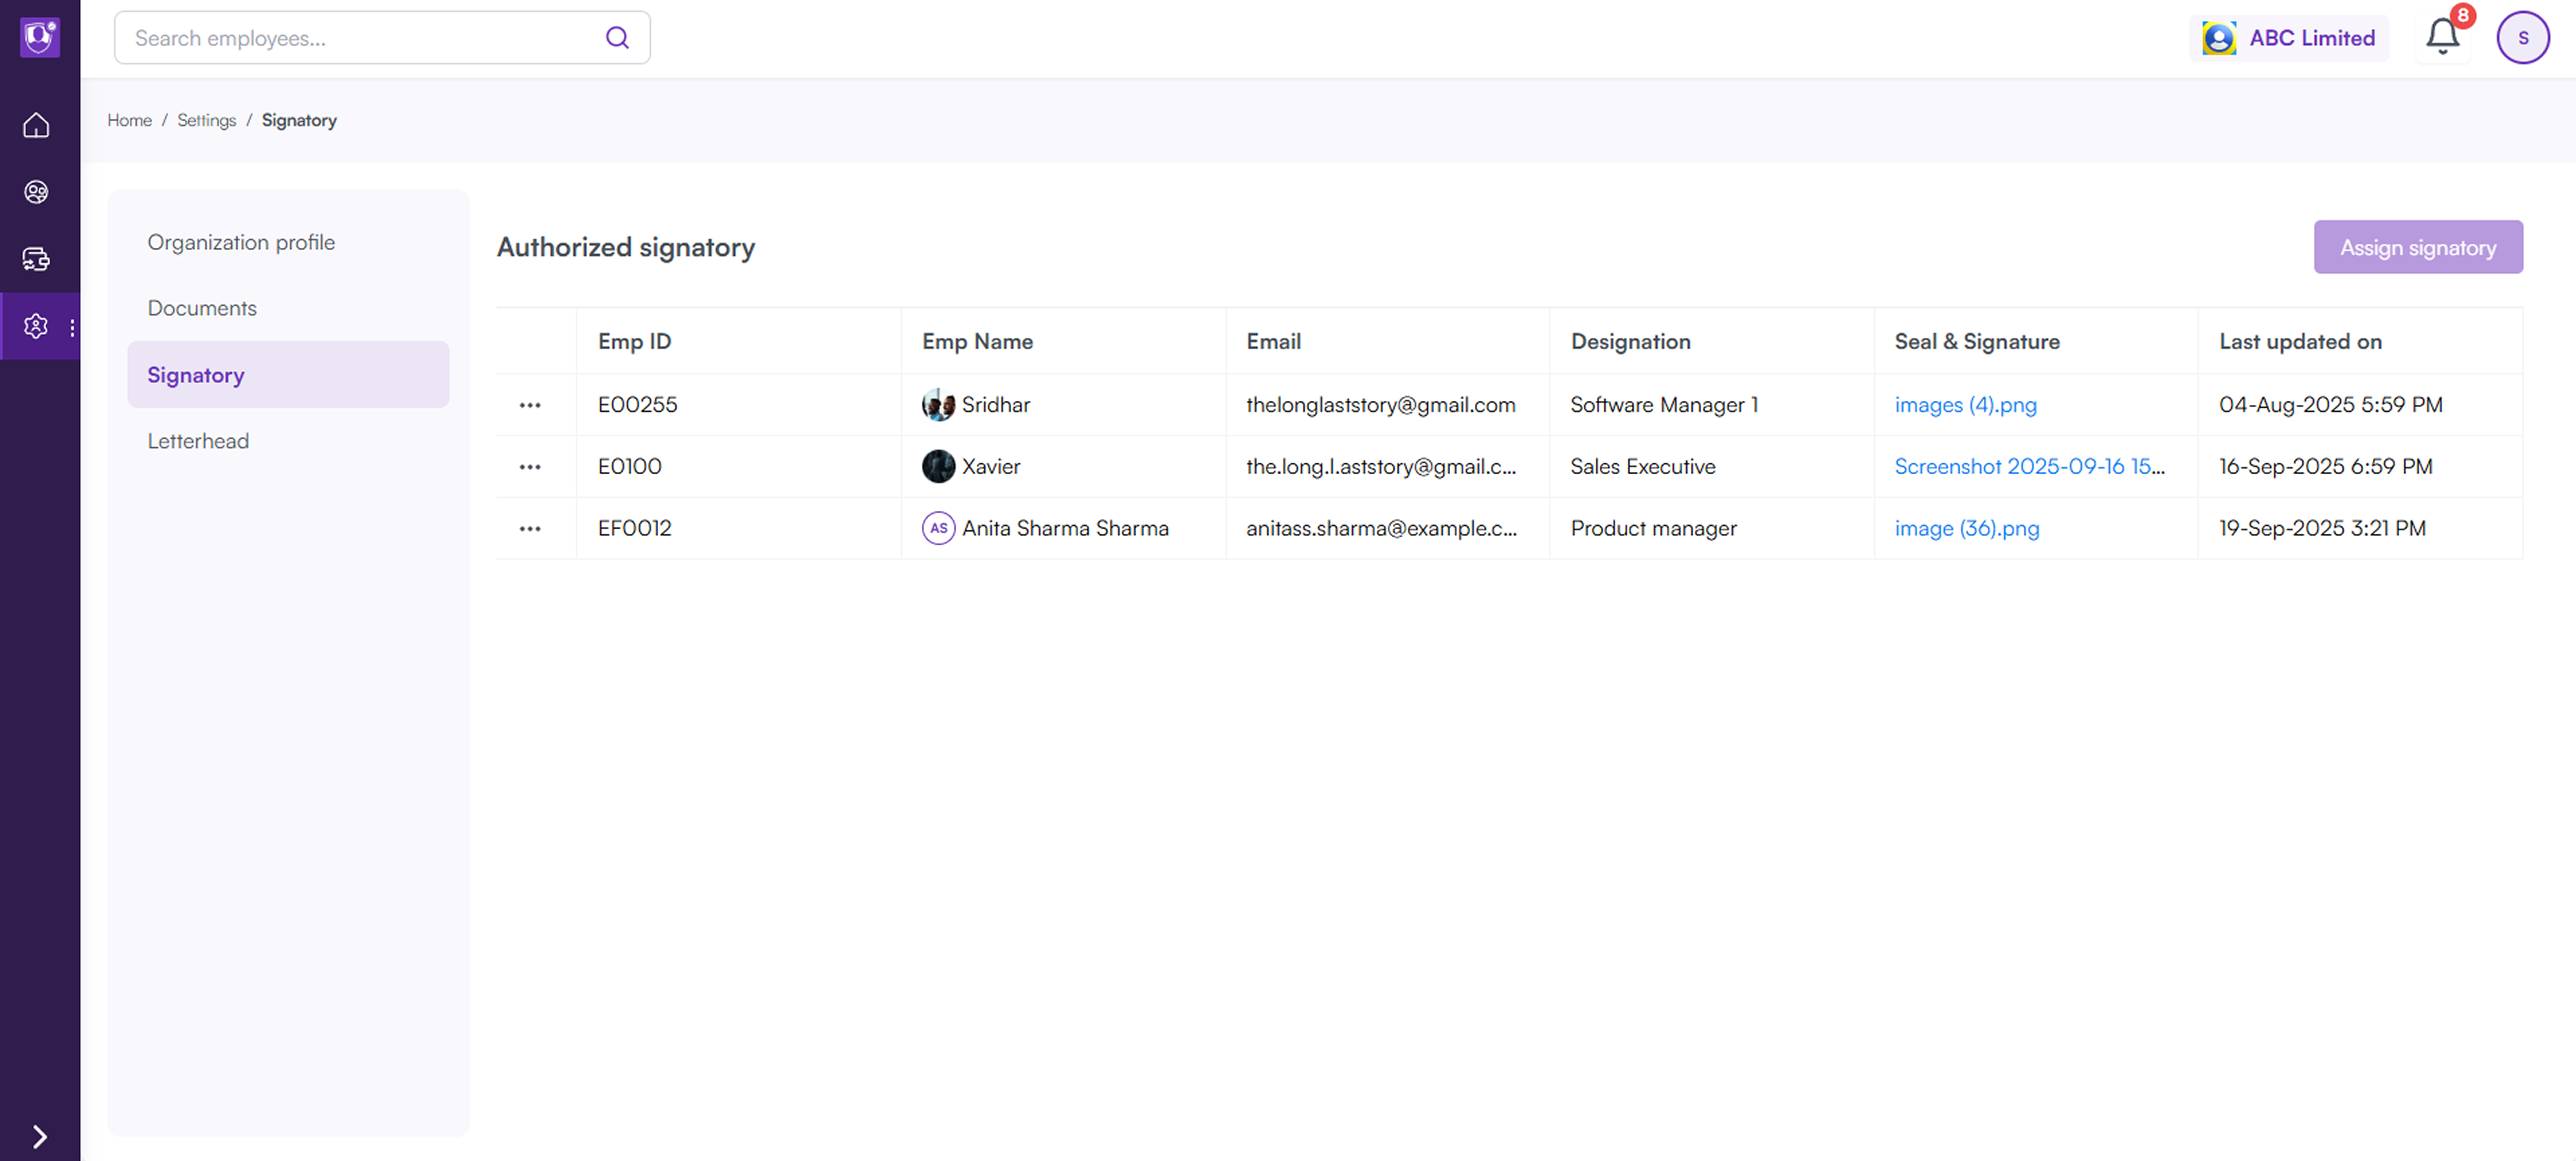Viewport: 2576px width, 1161px height.
Task: Click the app logo at the top left
Action: 39,37
